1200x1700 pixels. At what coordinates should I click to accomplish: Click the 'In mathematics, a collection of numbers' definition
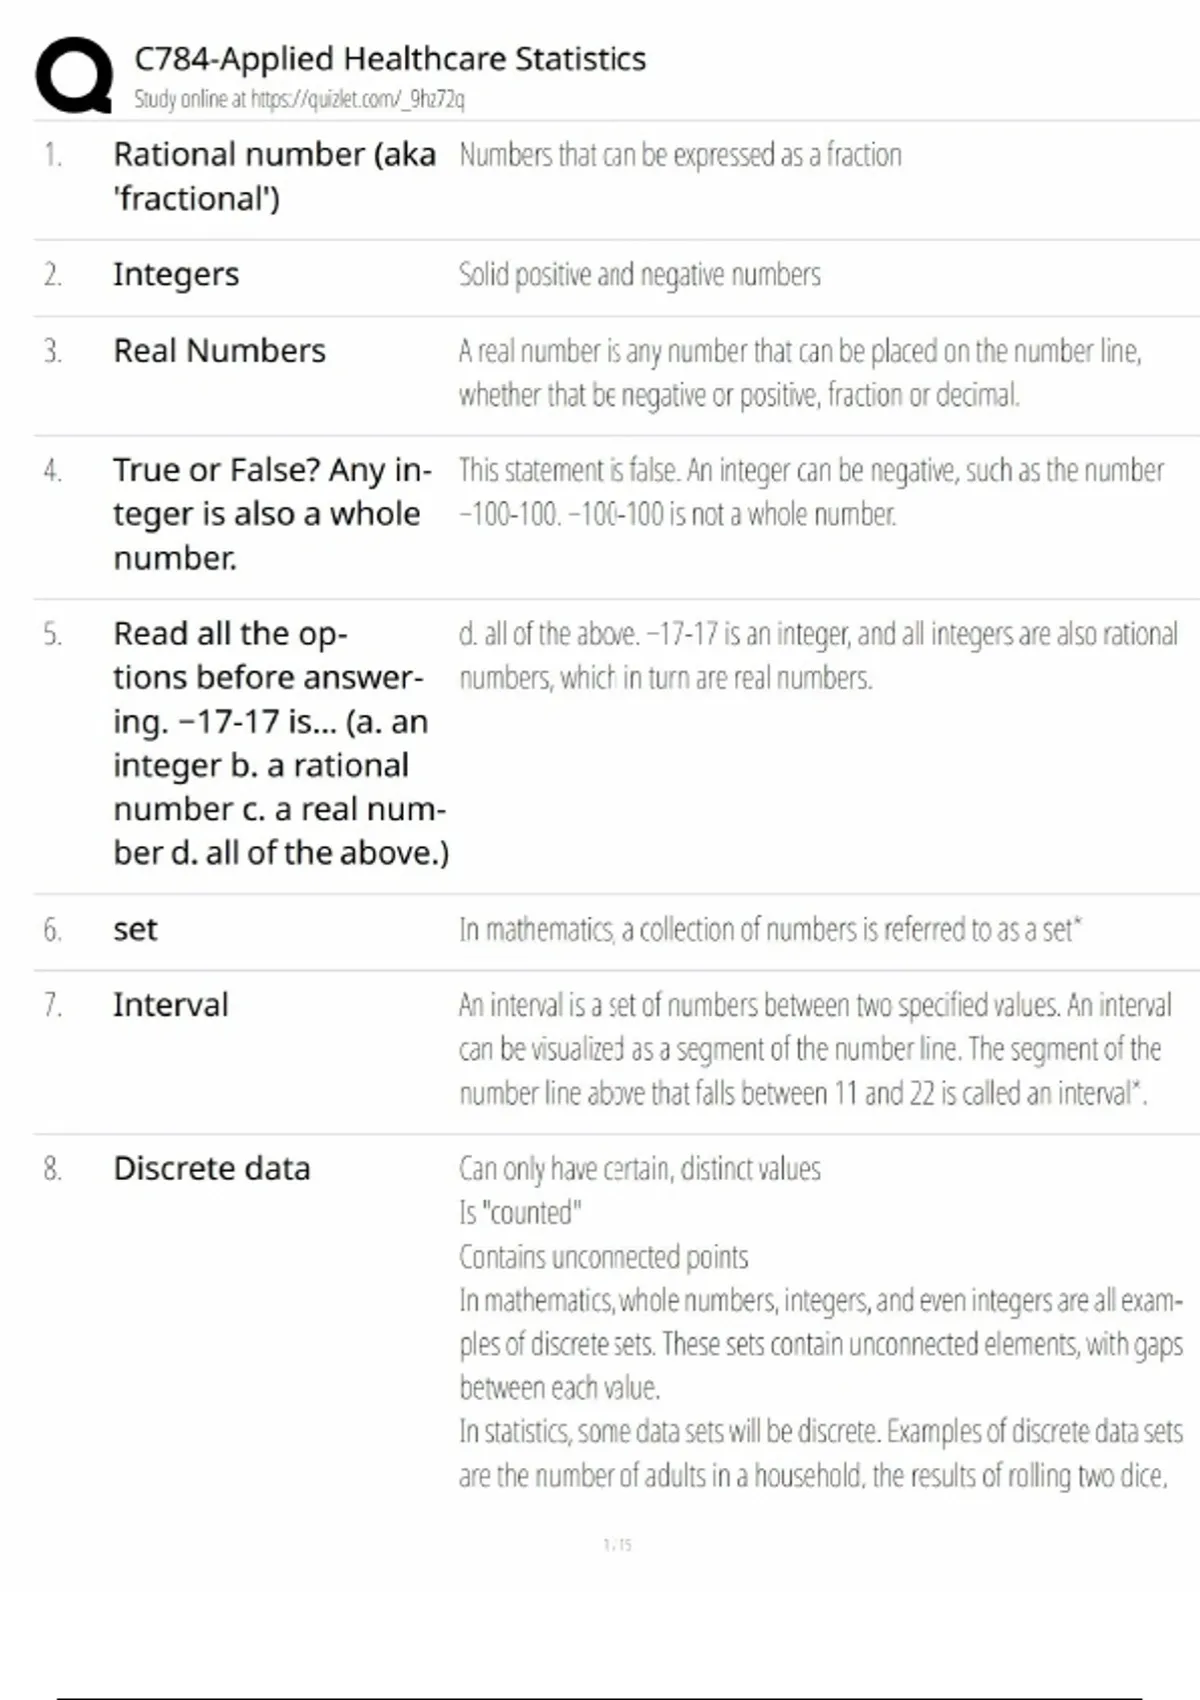(x=770, y=929)
